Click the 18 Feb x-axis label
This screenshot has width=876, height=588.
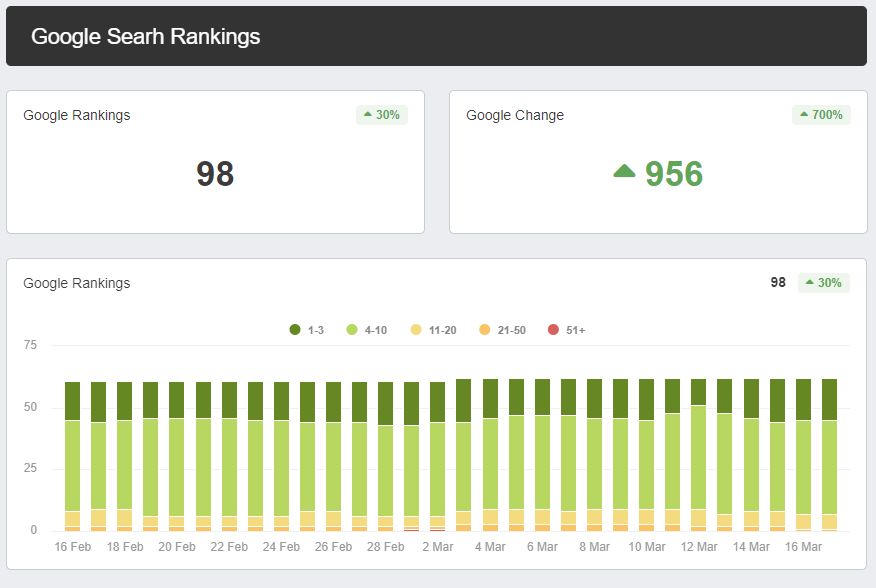point(125,547)
